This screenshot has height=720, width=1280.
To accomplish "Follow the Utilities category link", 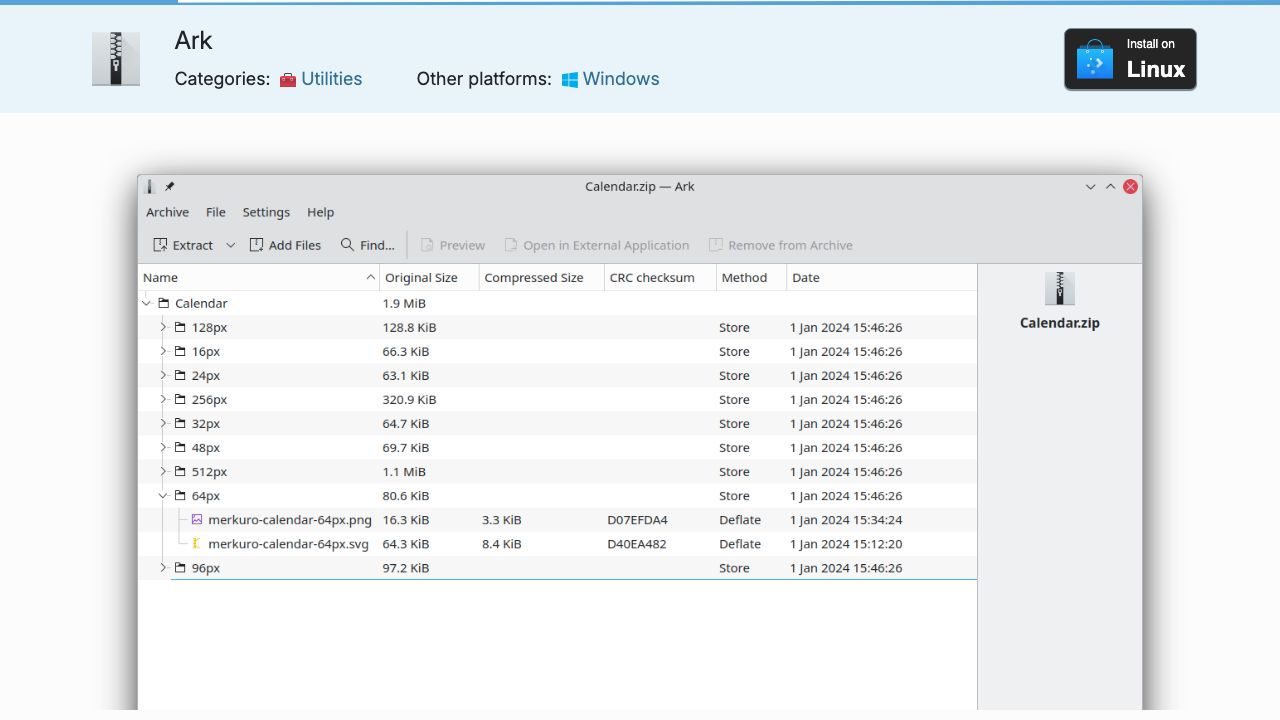I will [332, 79].
